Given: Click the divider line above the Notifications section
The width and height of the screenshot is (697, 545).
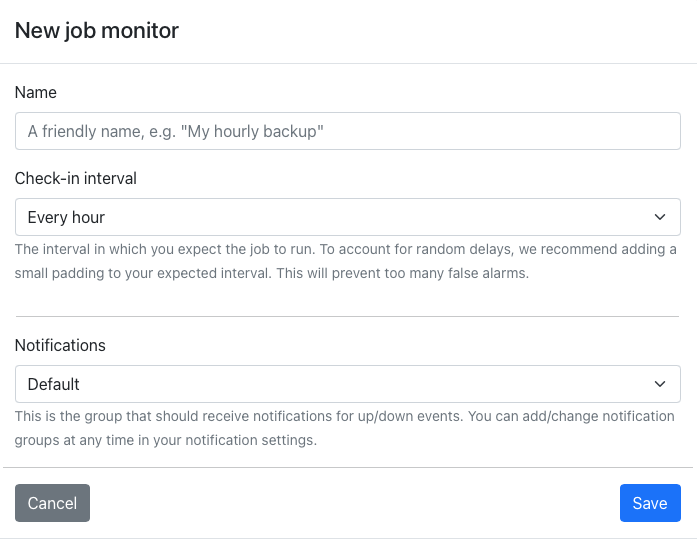Looking at the screenshot, I should pyautogui.click(x=348, y=317).
